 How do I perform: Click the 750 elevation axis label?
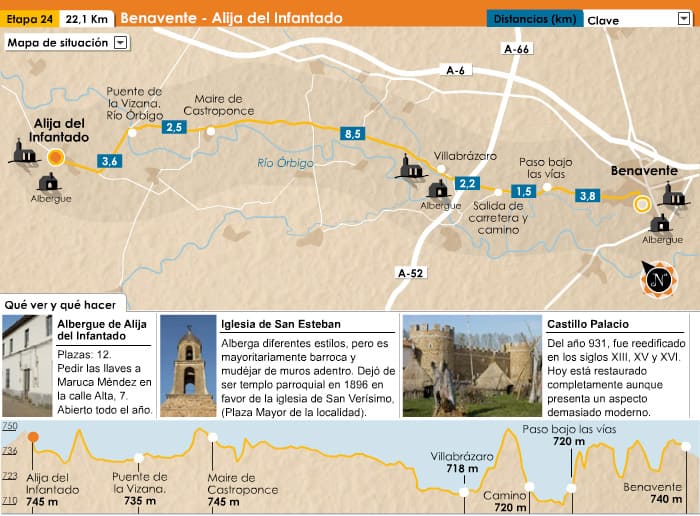point(9,425)
